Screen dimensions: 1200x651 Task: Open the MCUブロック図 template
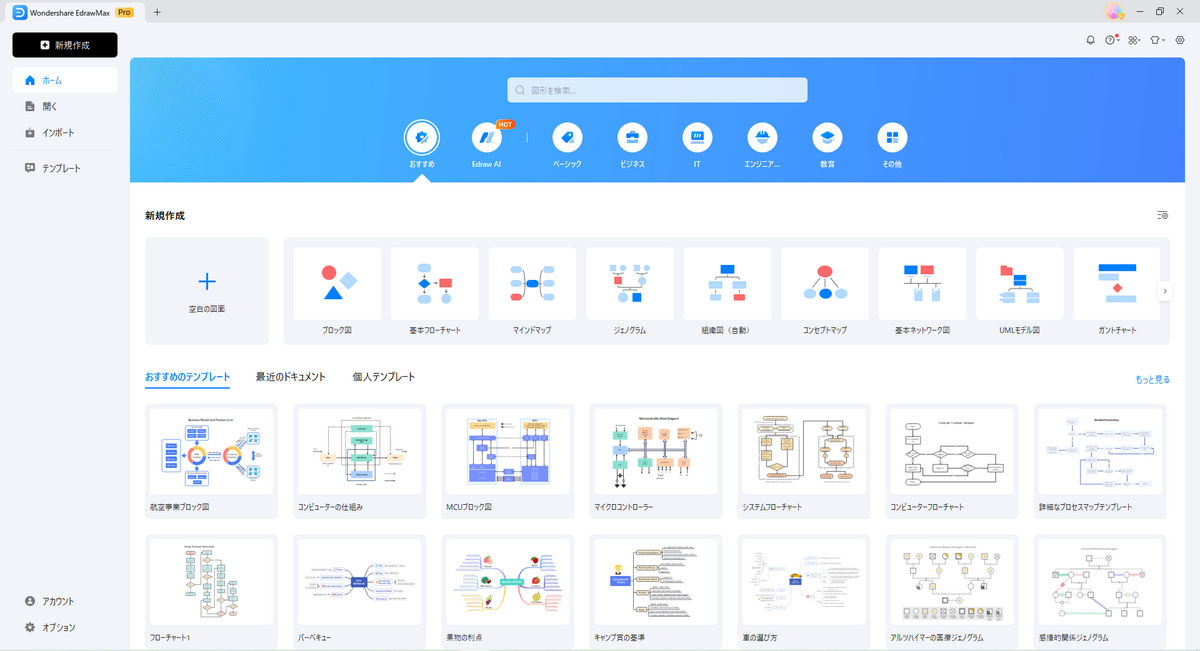tap(507, 461)
